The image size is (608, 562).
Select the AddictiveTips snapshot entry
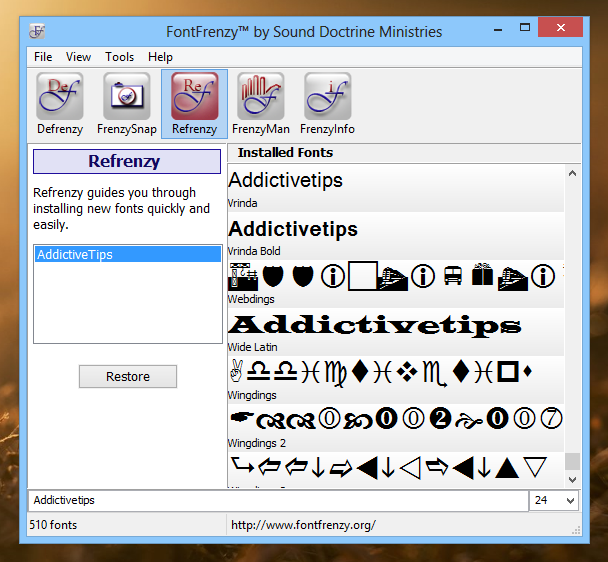pos(128,254)
